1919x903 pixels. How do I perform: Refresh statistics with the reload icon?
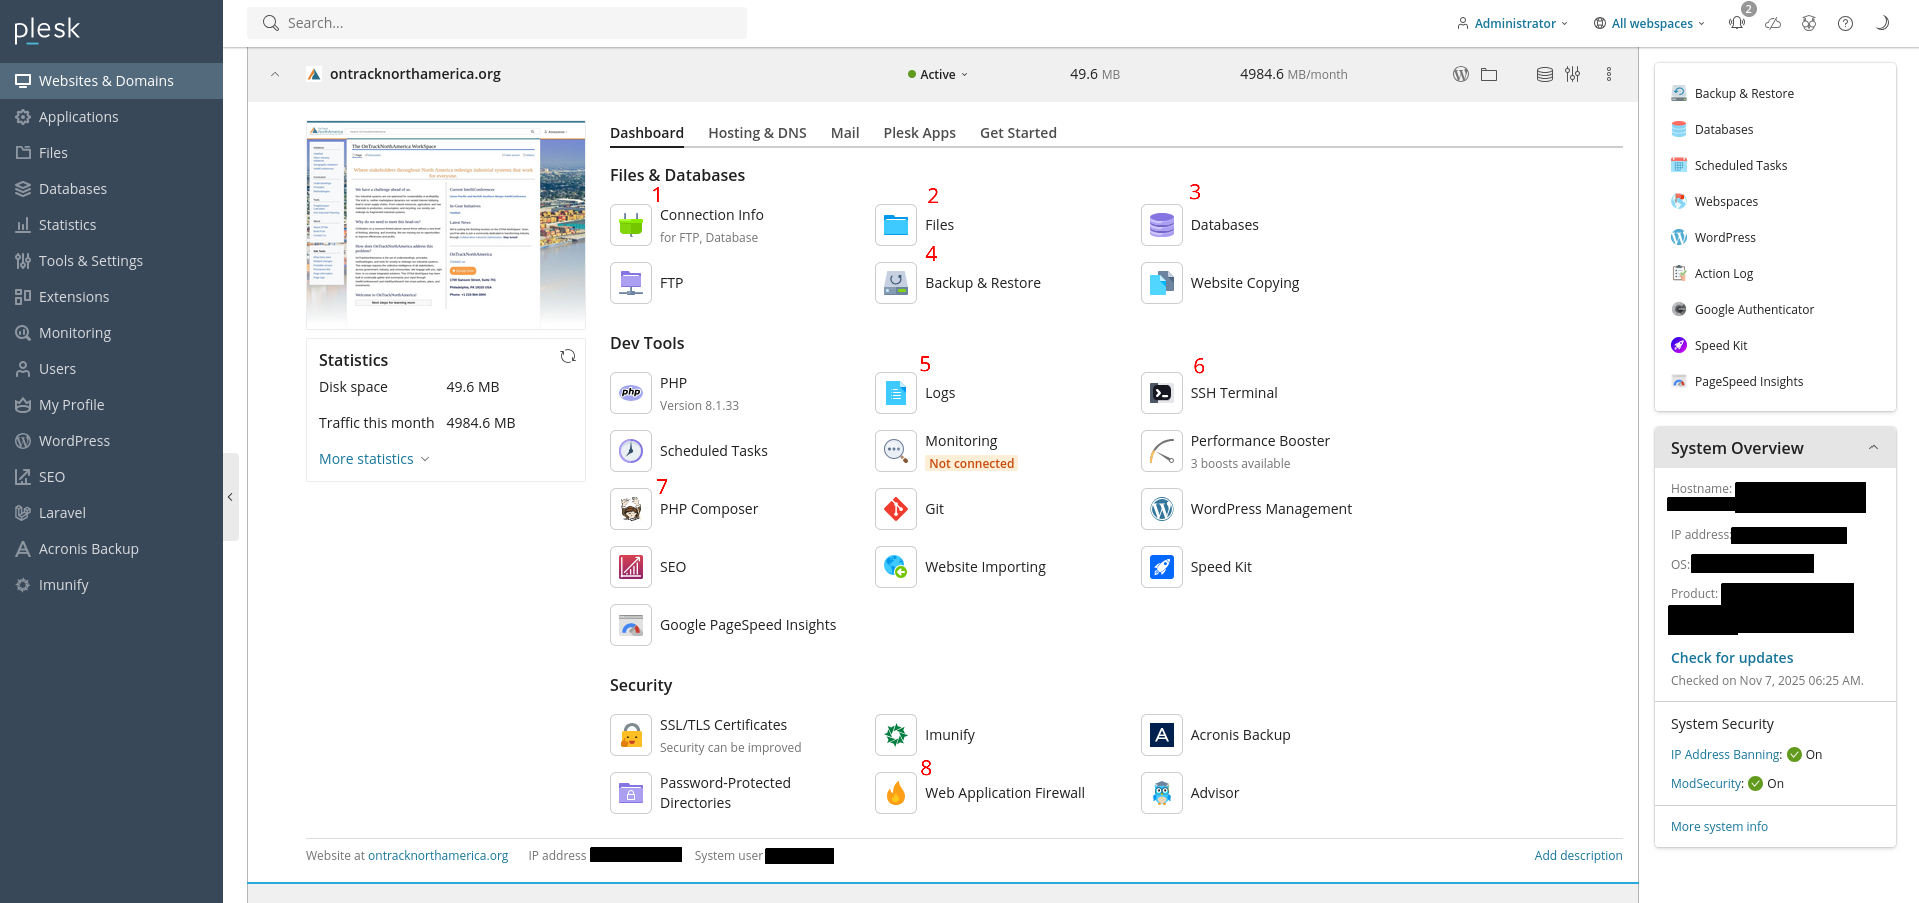click(568, 357)
